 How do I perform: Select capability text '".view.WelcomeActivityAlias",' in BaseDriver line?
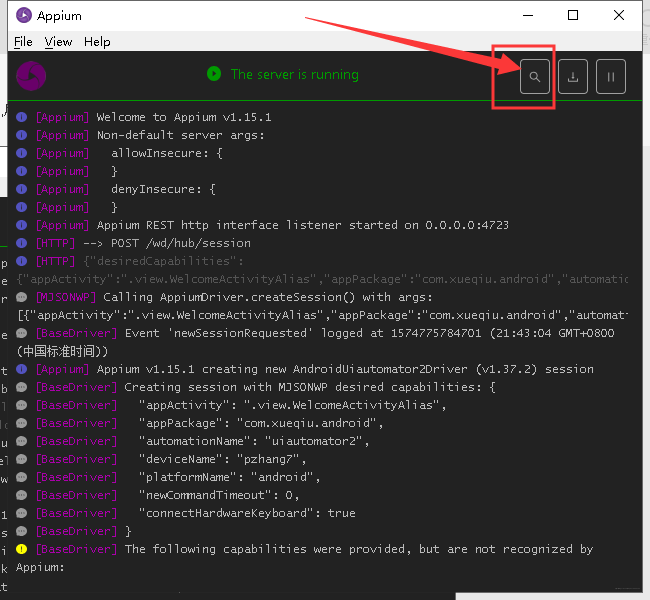(x=345, y=405)
